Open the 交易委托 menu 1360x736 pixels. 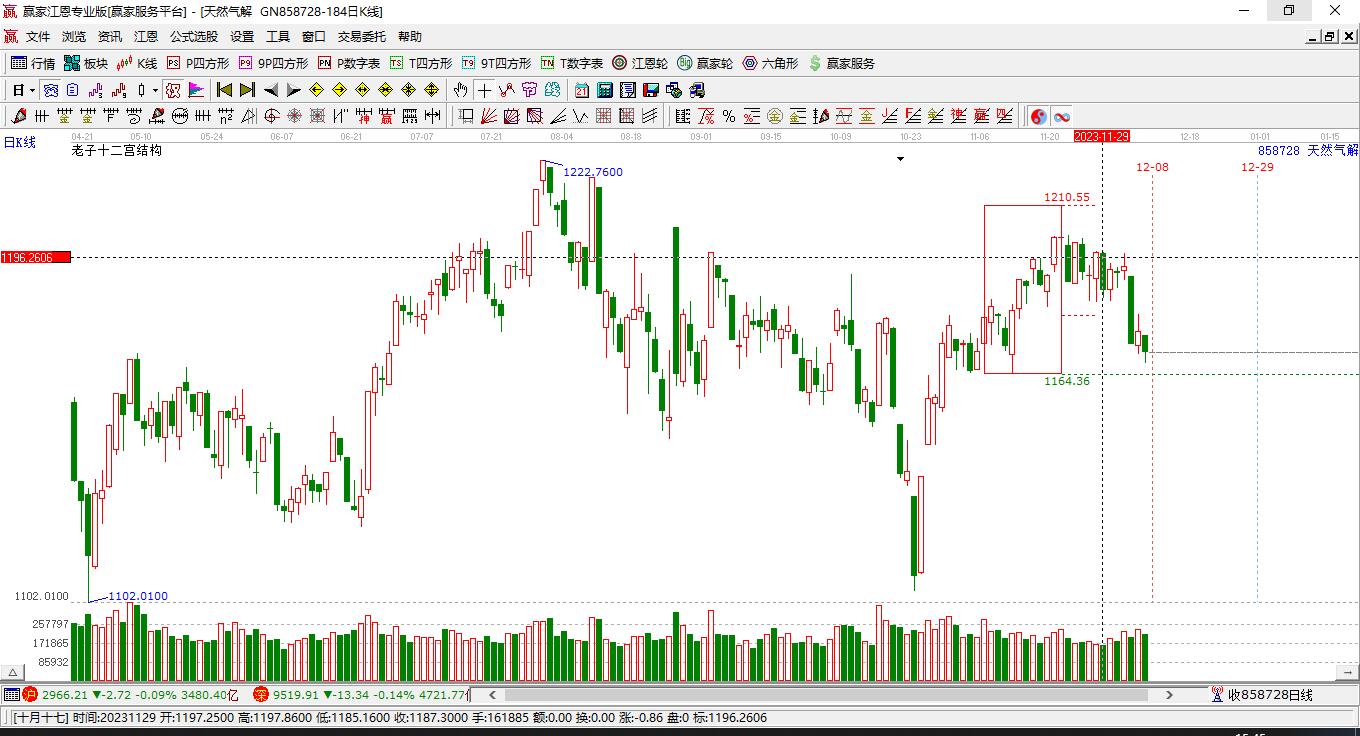(362, 37)
